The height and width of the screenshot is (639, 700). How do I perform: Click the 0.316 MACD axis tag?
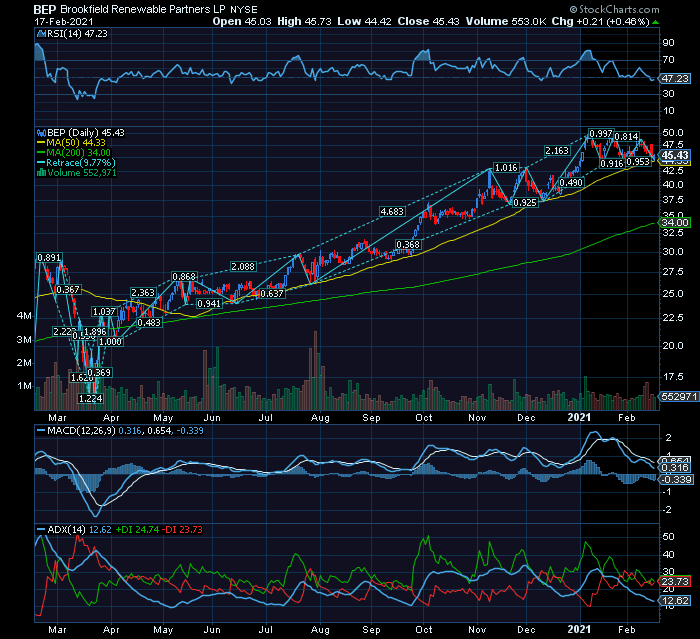point(675,468)
